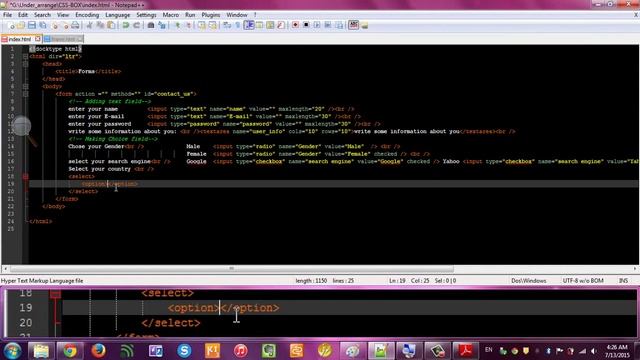Viewport: 640px width, 360px height.
Task: Stop macro recording with black square icon
Action: [306, 25]
